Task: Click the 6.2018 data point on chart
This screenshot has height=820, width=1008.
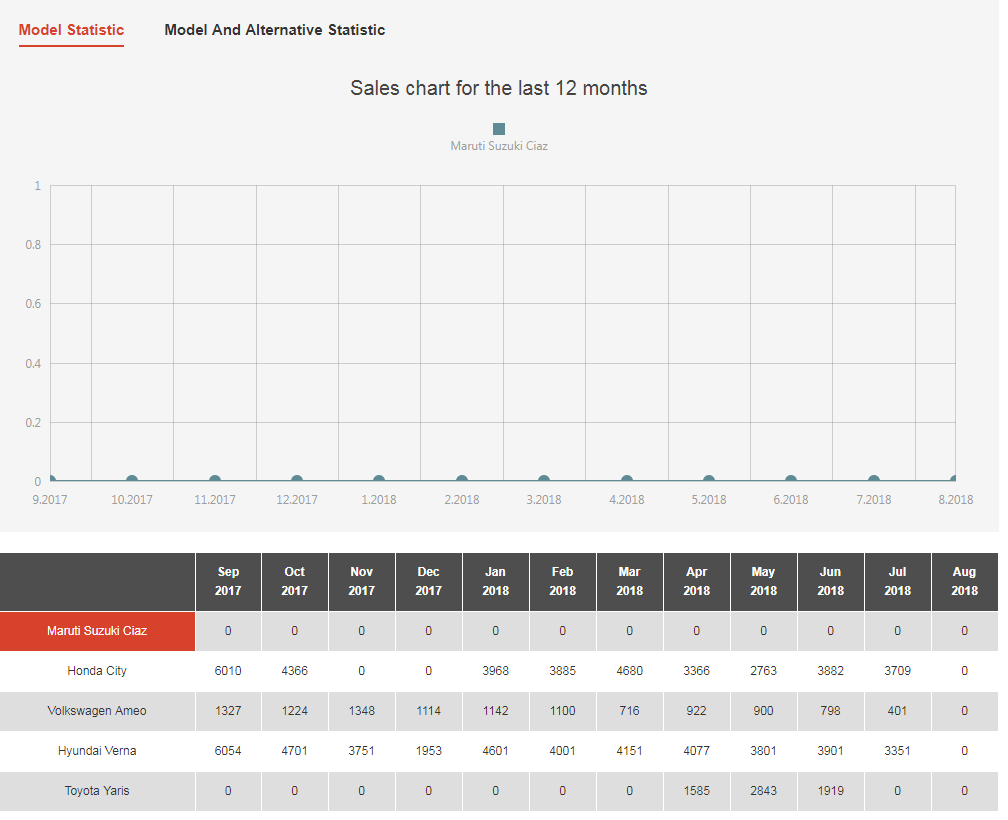Action: tap(791, 480)
